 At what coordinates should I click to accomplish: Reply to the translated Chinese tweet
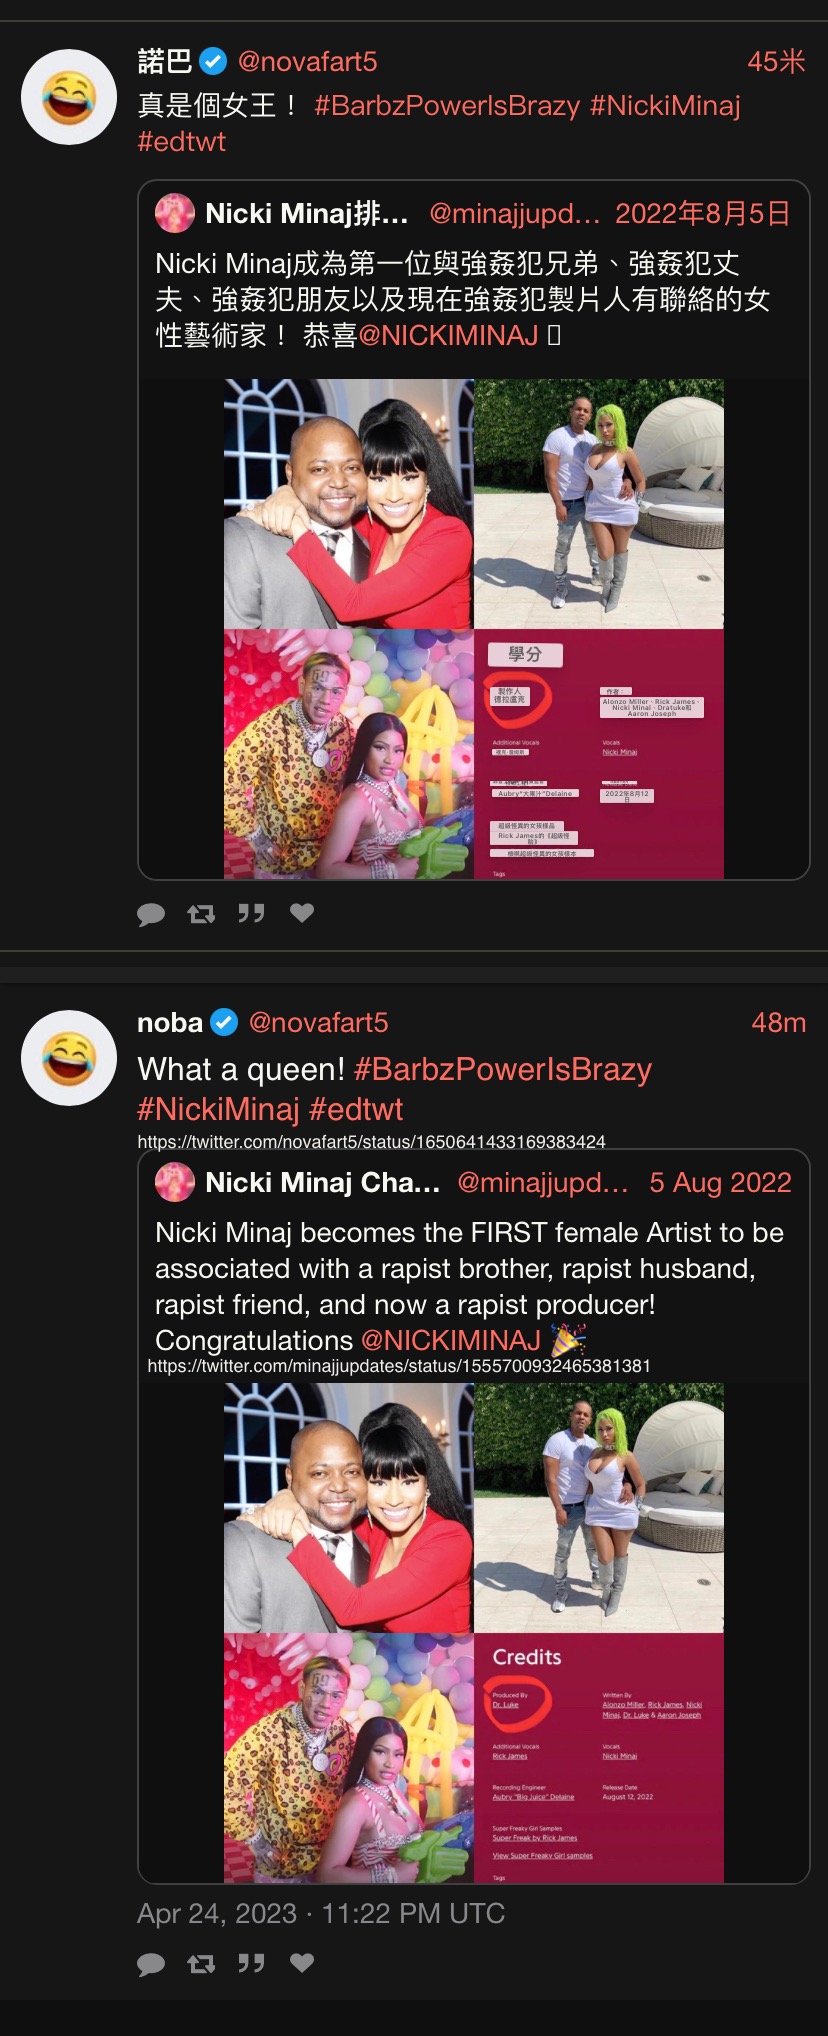pyautogui.click(x=151, y=914)
